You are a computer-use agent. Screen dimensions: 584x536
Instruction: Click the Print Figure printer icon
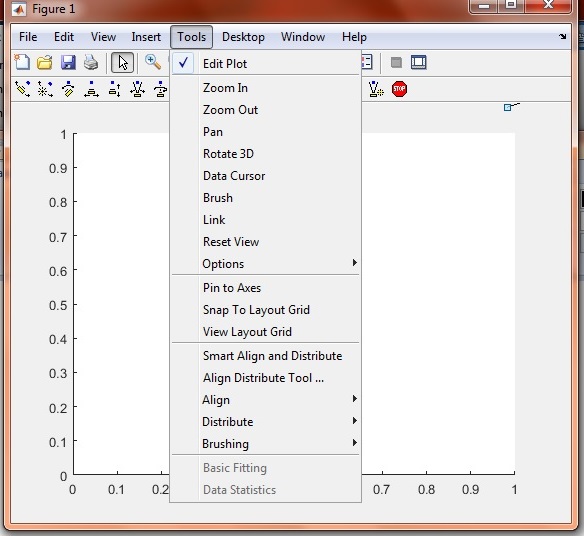click(x=91, y=63)
